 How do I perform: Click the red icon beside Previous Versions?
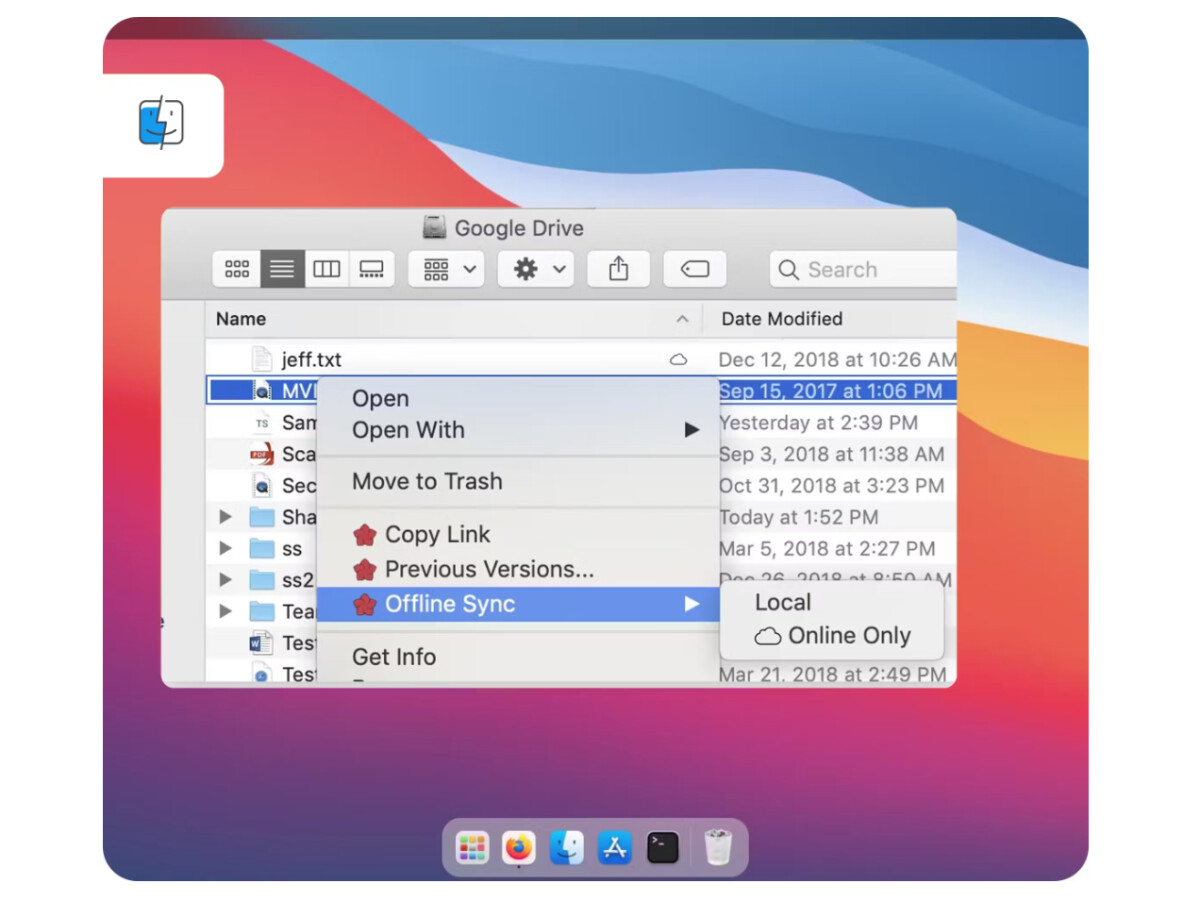coord(365,570)
